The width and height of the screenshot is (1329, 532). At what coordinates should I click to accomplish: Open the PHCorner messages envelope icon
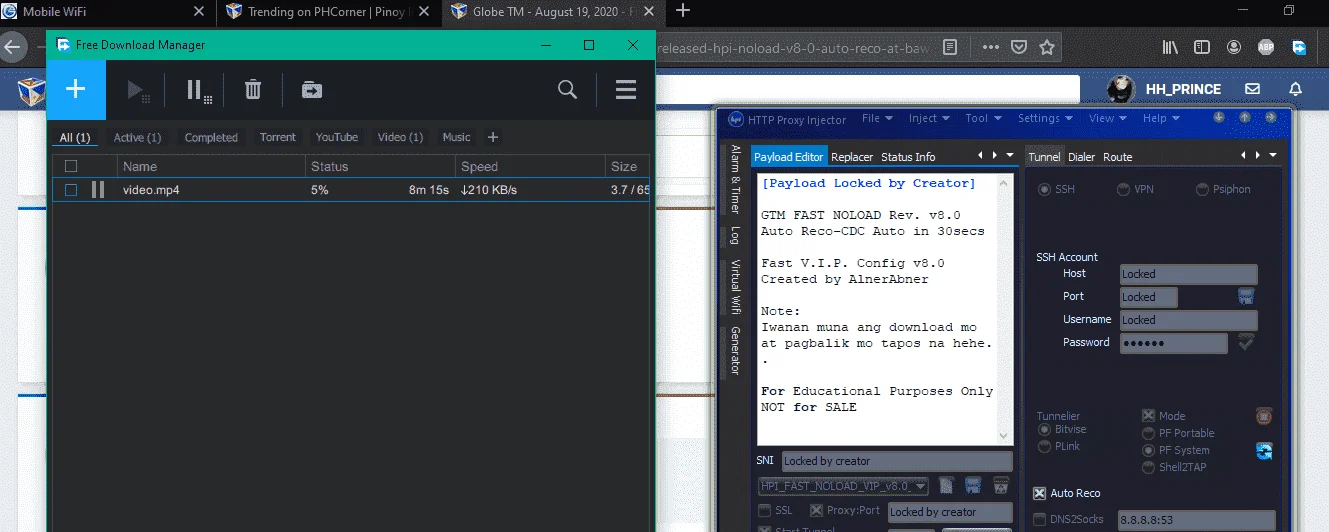coord(1252,89)
